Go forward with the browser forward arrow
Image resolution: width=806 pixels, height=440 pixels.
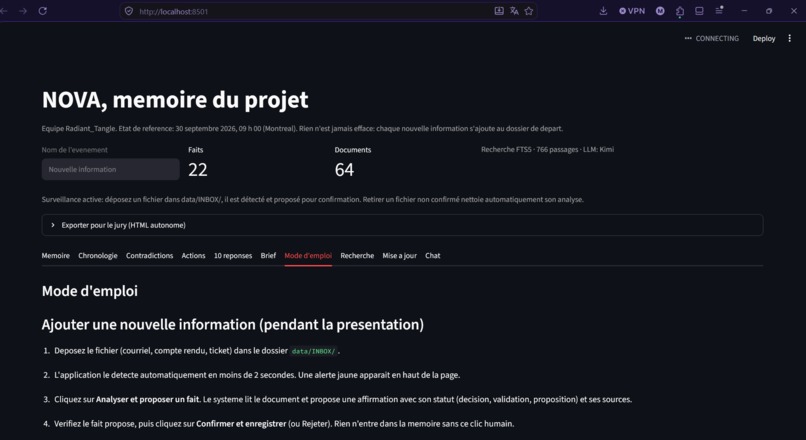(x=23, y=11)
